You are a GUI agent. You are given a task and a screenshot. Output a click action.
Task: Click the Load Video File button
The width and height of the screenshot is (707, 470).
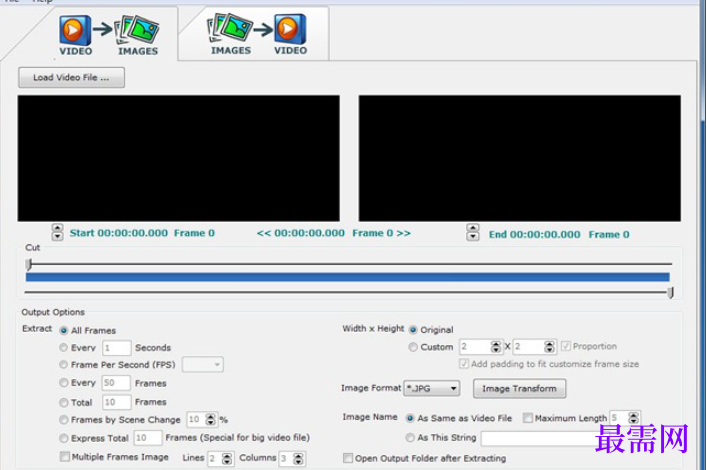[x=71, y=78]
